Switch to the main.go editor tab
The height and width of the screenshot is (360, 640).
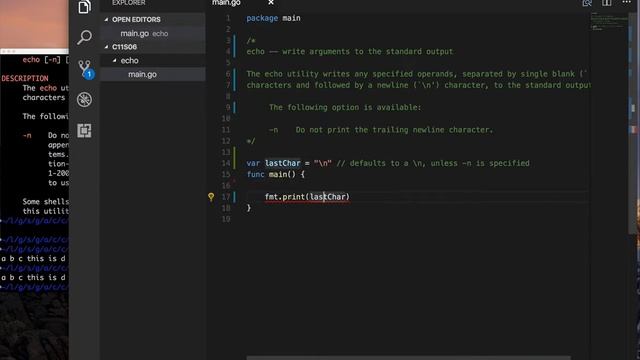point(227,3)
